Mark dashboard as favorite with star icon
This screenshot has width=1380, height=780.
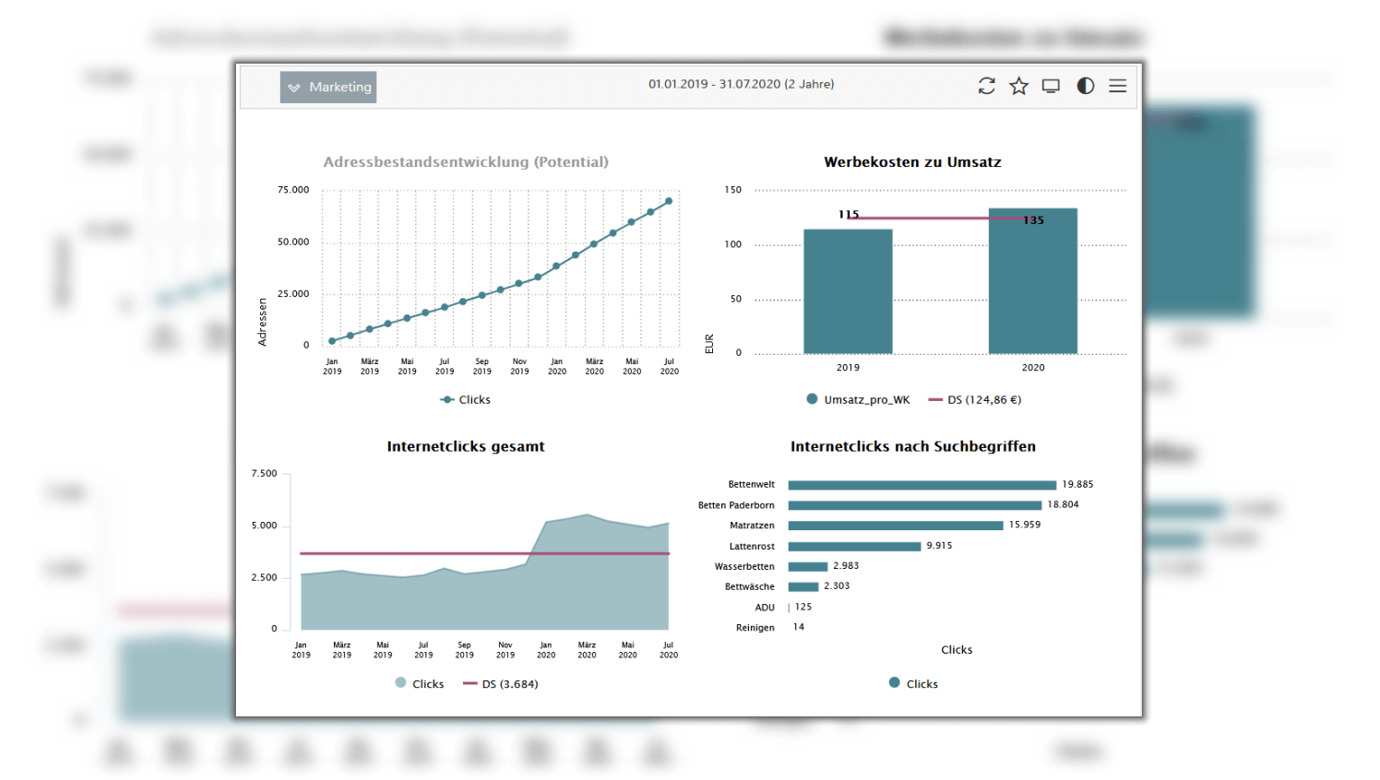pyautogui.click(x=1018, y=86)
